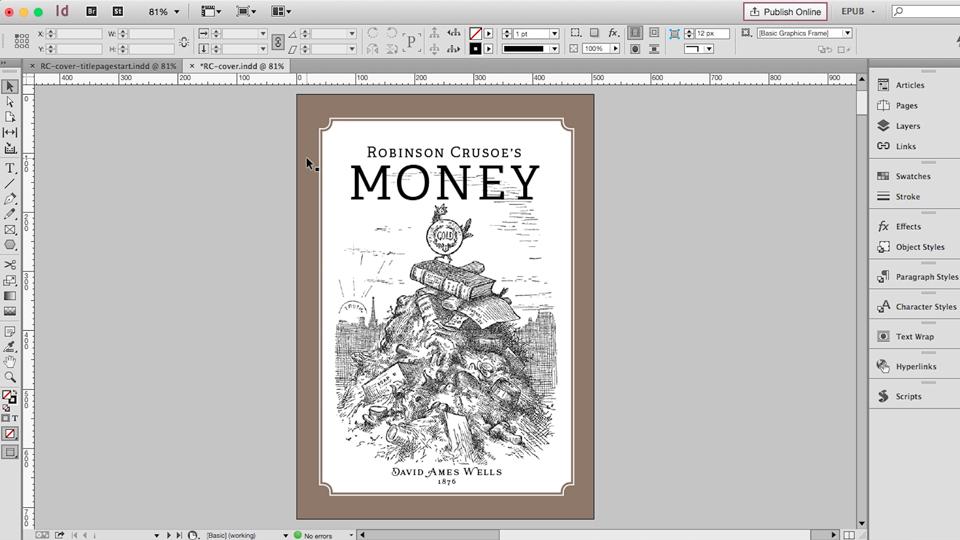Select the Polygon shape tool
The width and height of the screenshot is (960, 540).
pyautogui.click(x=10, y=245)
